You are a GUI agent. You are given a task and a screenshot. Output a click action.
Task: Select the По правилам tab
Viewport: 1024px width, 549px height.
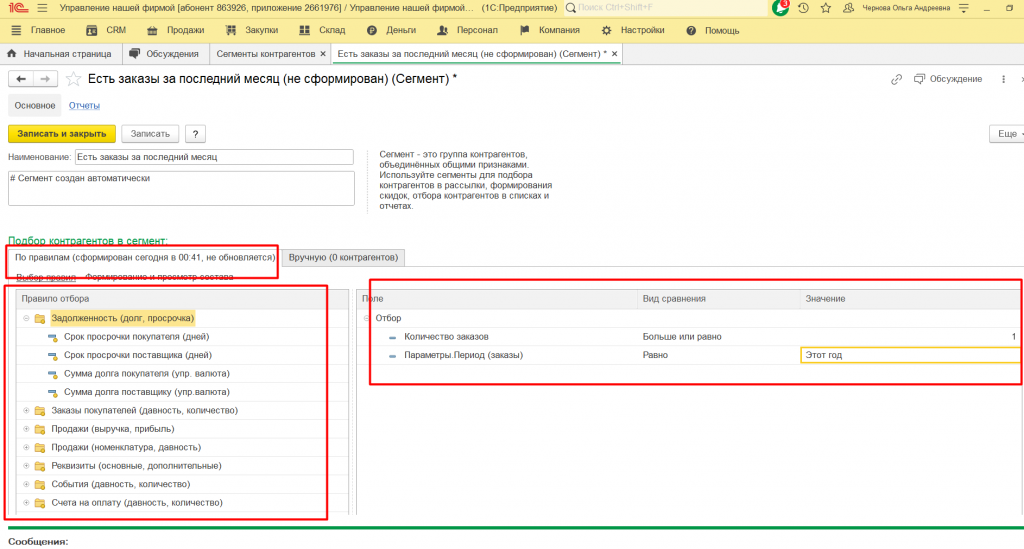point(145,257)
